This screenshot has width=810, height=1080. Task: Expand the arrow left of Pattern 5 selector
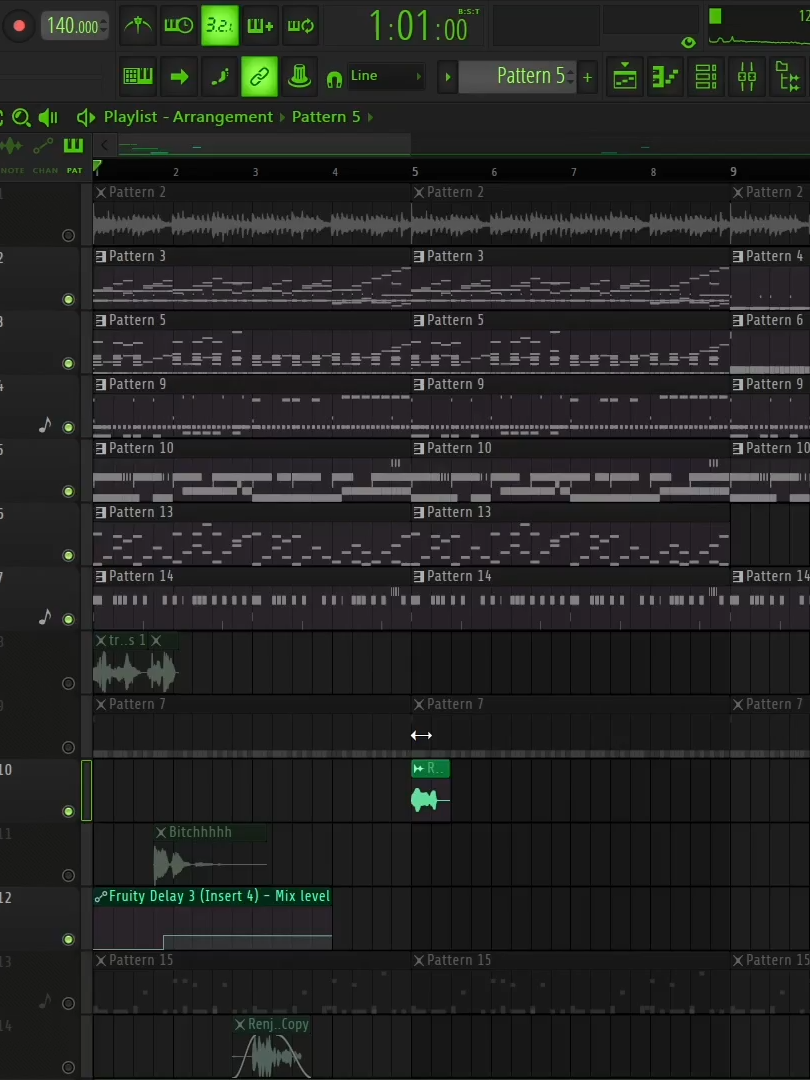click(448, 77)
